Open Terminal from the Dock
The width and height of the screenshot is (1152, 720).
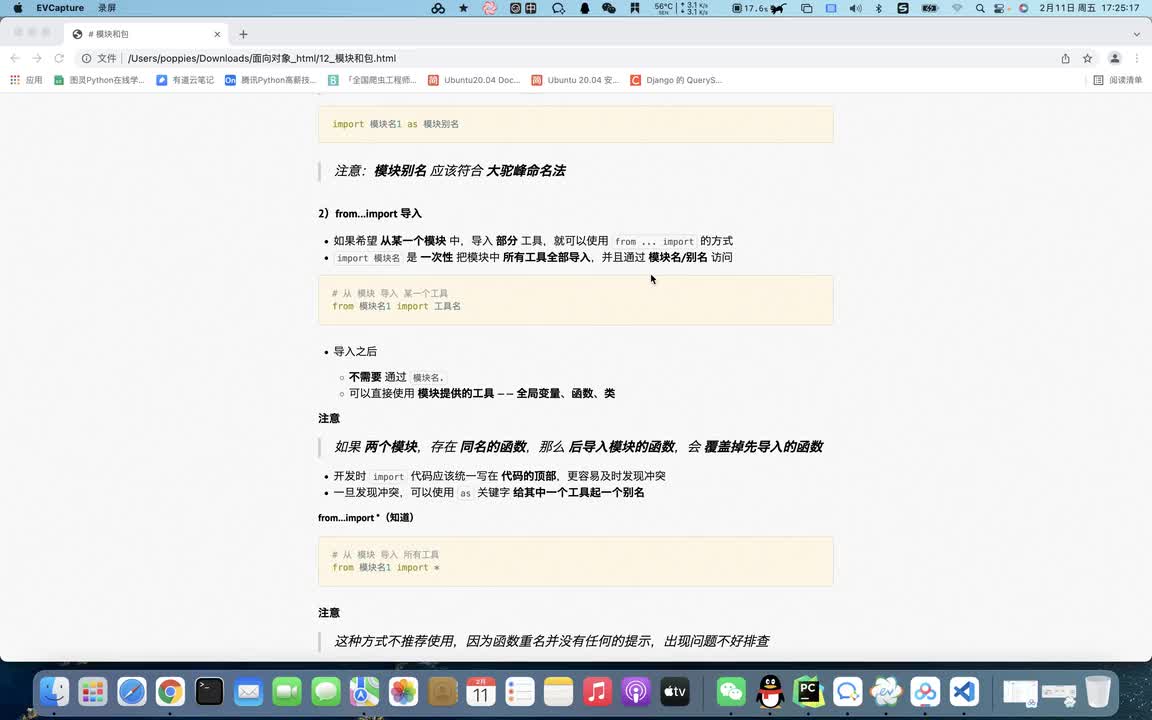coord(209,691)
